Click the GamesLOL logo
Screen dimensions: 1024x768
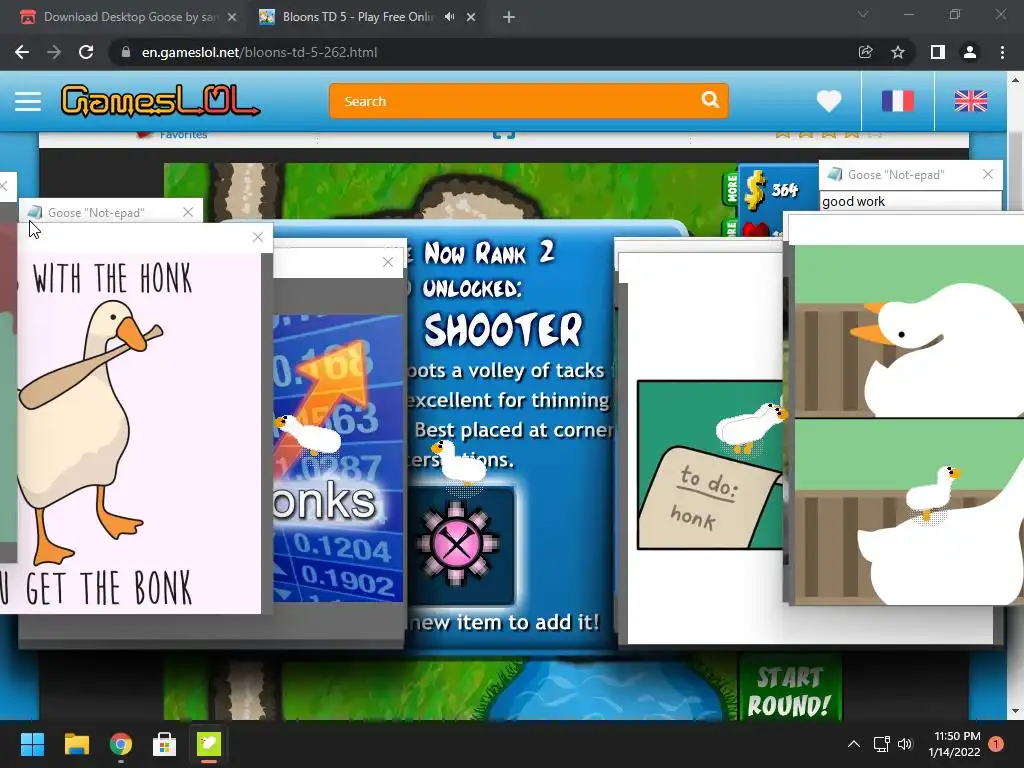160,101
